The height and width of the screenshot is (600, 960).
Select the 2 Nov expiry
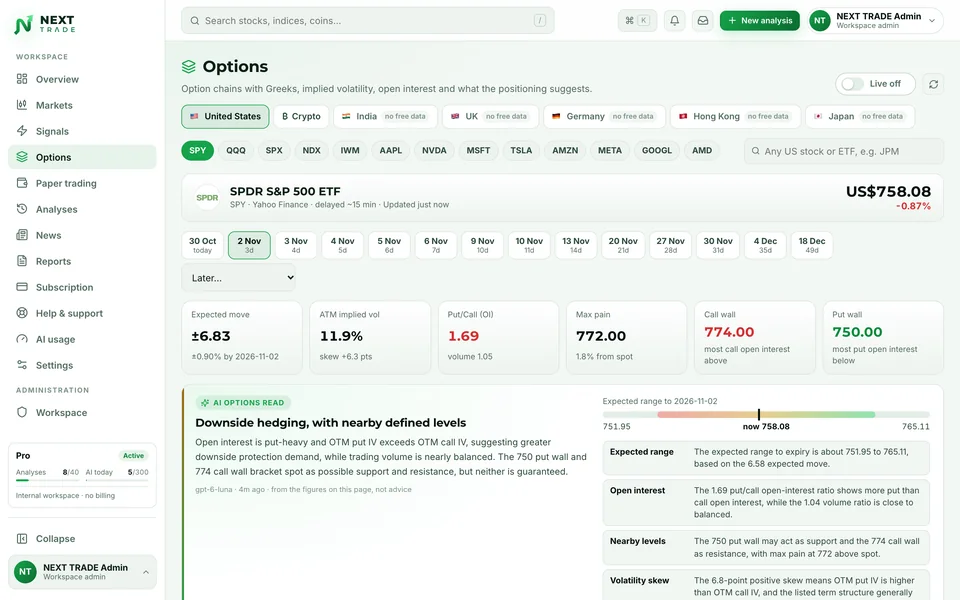[x=249, y=245]
